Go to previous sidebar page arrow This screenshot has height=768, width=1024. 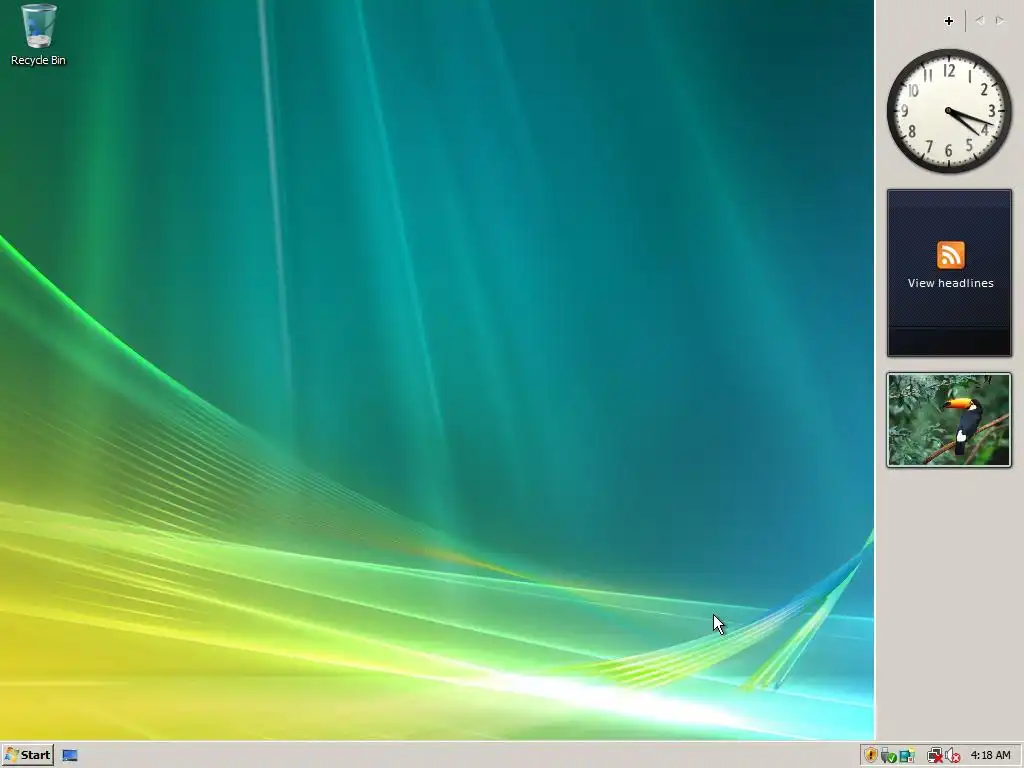click(980, 21)
